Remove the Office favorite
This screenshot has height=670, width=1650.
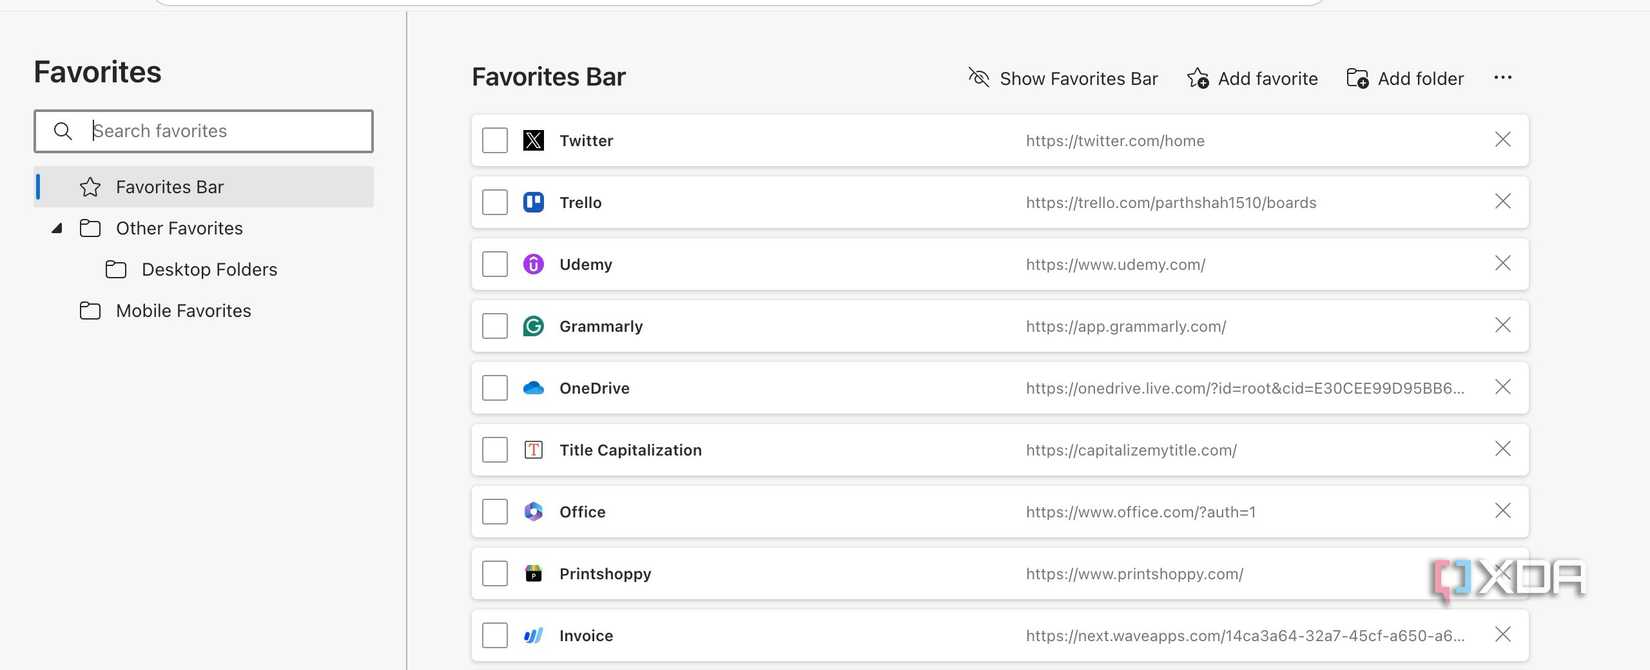1503,512
